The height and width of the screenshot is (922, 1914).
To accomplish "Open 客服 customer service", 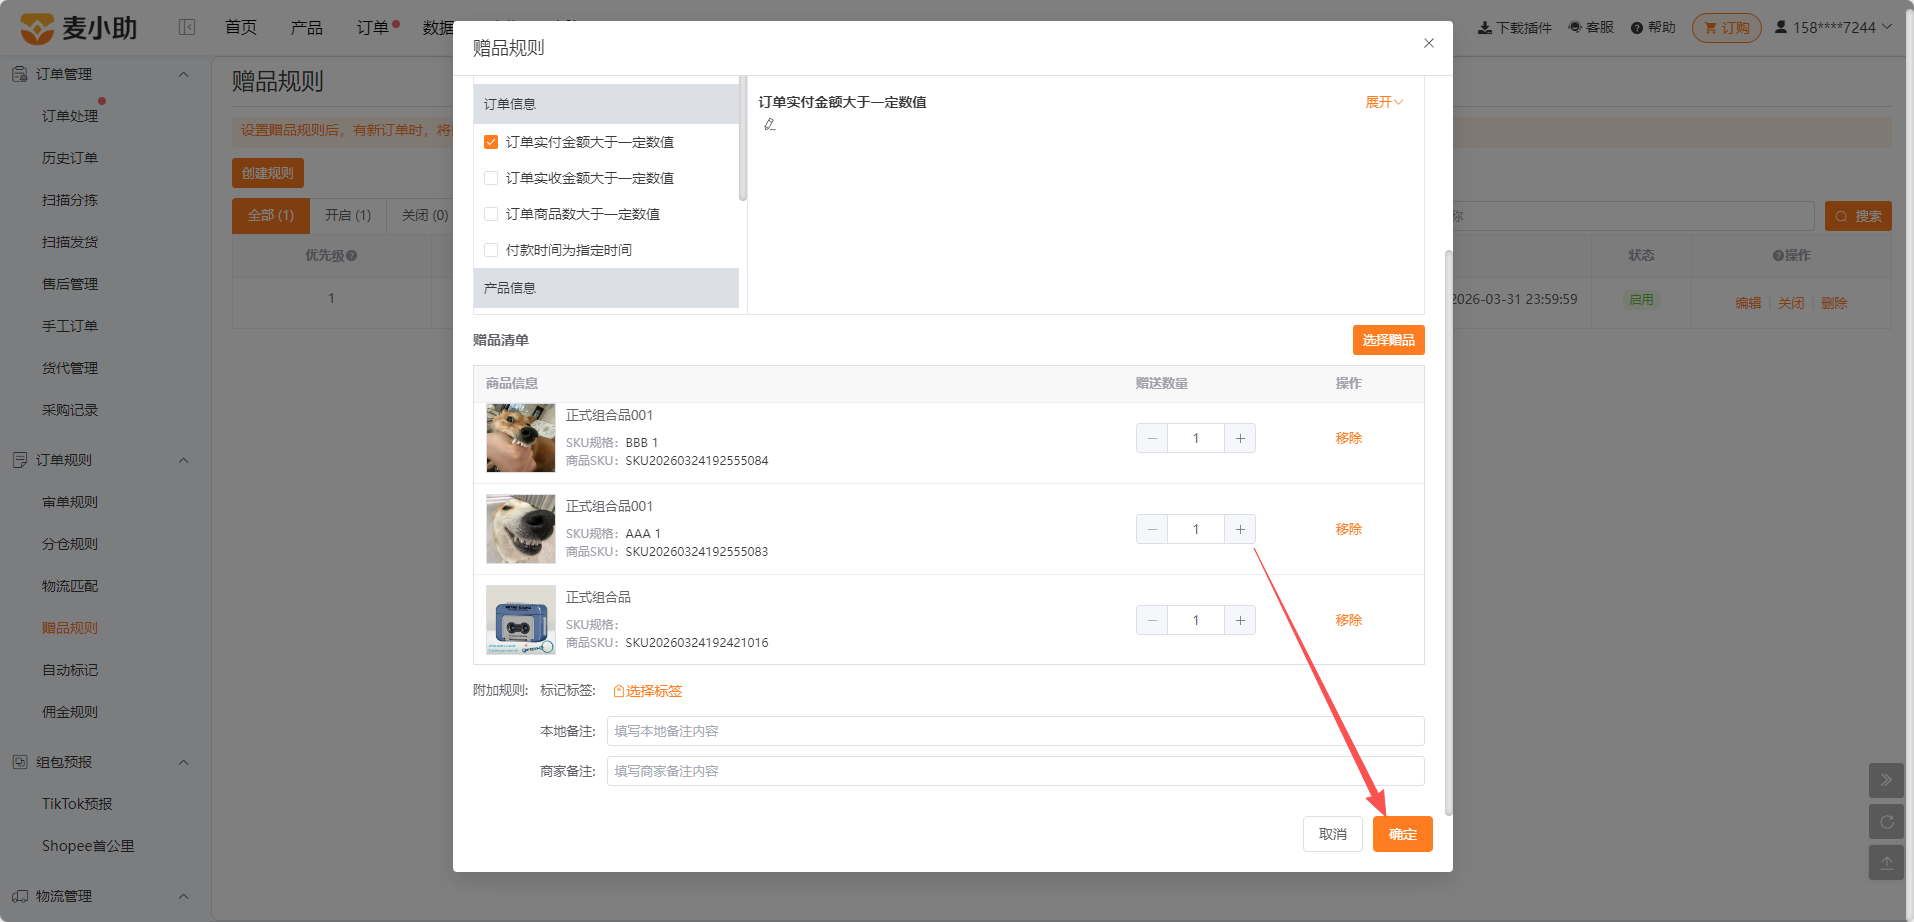I will coord(1591,28).
